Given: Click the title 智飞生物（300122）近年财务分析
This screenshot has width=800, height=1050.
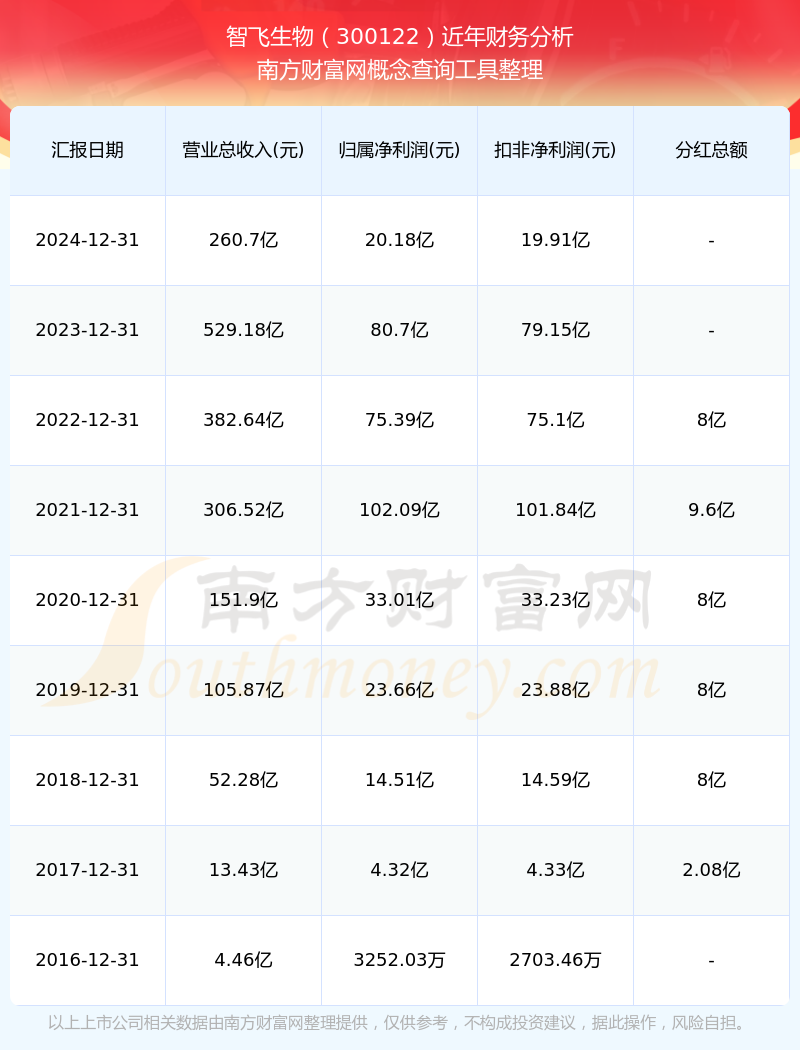Looking at the screenshot, I should tap(400, 37).
